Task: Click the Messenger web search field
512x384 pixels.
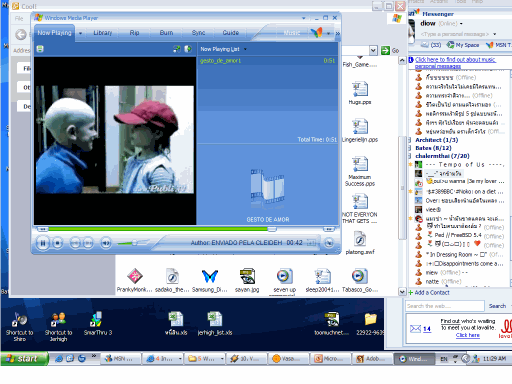Action: [x=445, y=306]
